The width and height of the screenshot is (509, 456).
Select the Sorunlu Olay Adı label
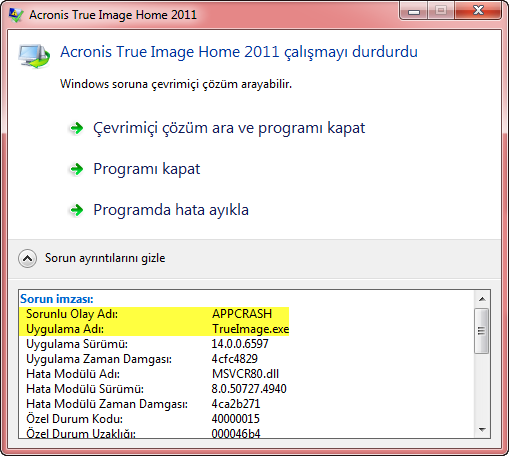point(72,314)
